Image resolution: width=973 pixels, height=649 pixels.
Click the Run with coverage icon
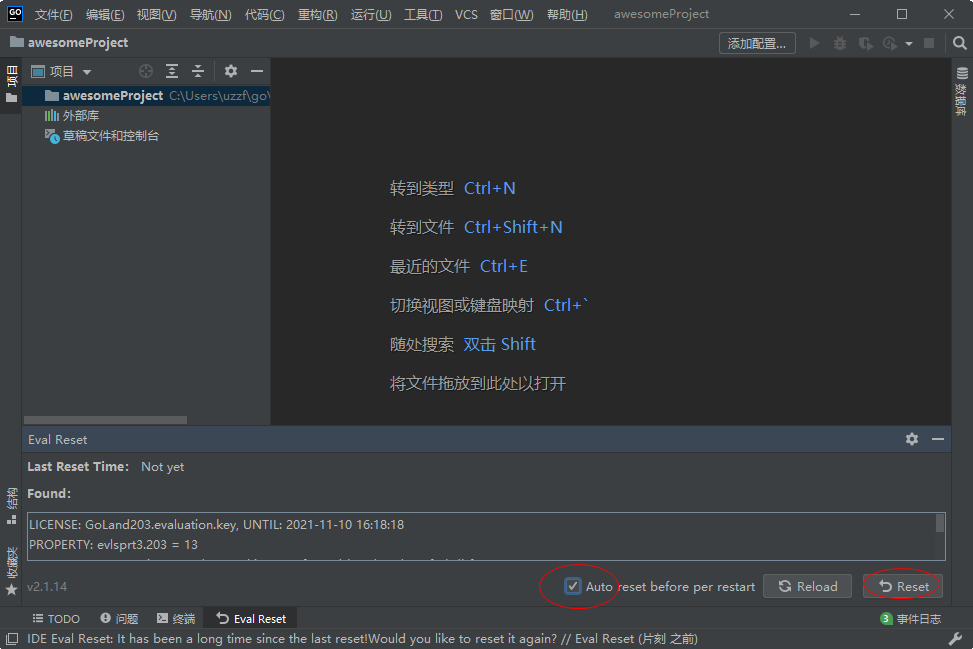[x=865, y=43]
